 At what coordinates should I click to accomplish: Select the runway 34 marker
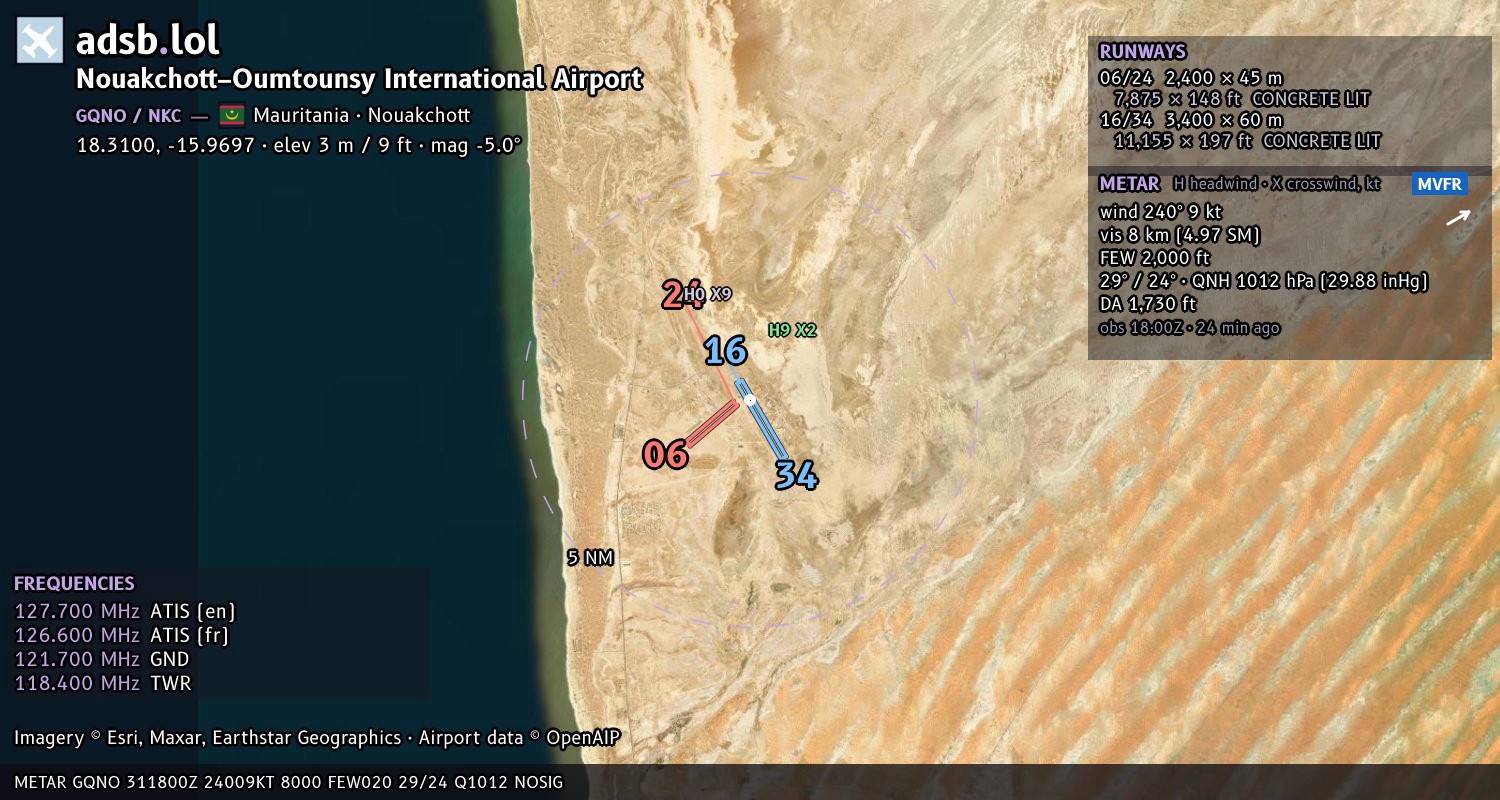[796, 475]
